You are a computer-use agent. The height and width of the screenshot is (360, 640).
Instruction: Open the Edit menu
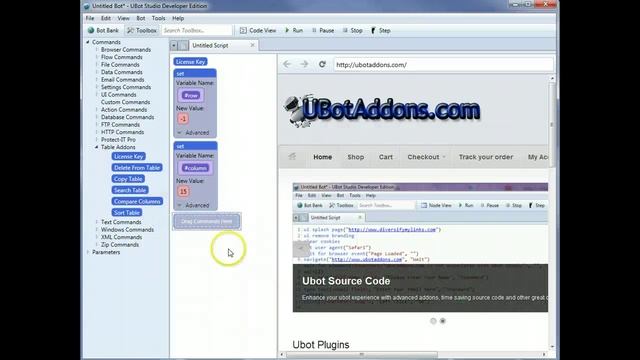click(106, 18)
